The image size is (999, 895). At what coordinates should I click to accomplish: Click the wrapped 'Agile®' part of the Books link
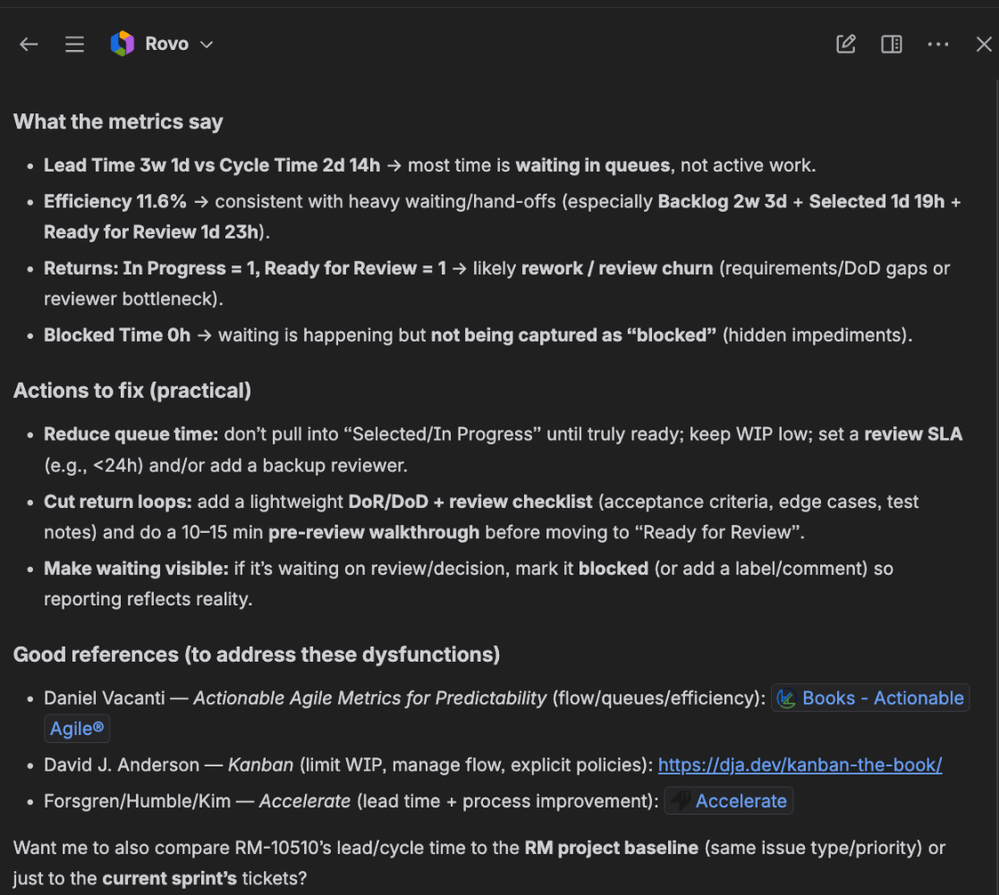77,728
